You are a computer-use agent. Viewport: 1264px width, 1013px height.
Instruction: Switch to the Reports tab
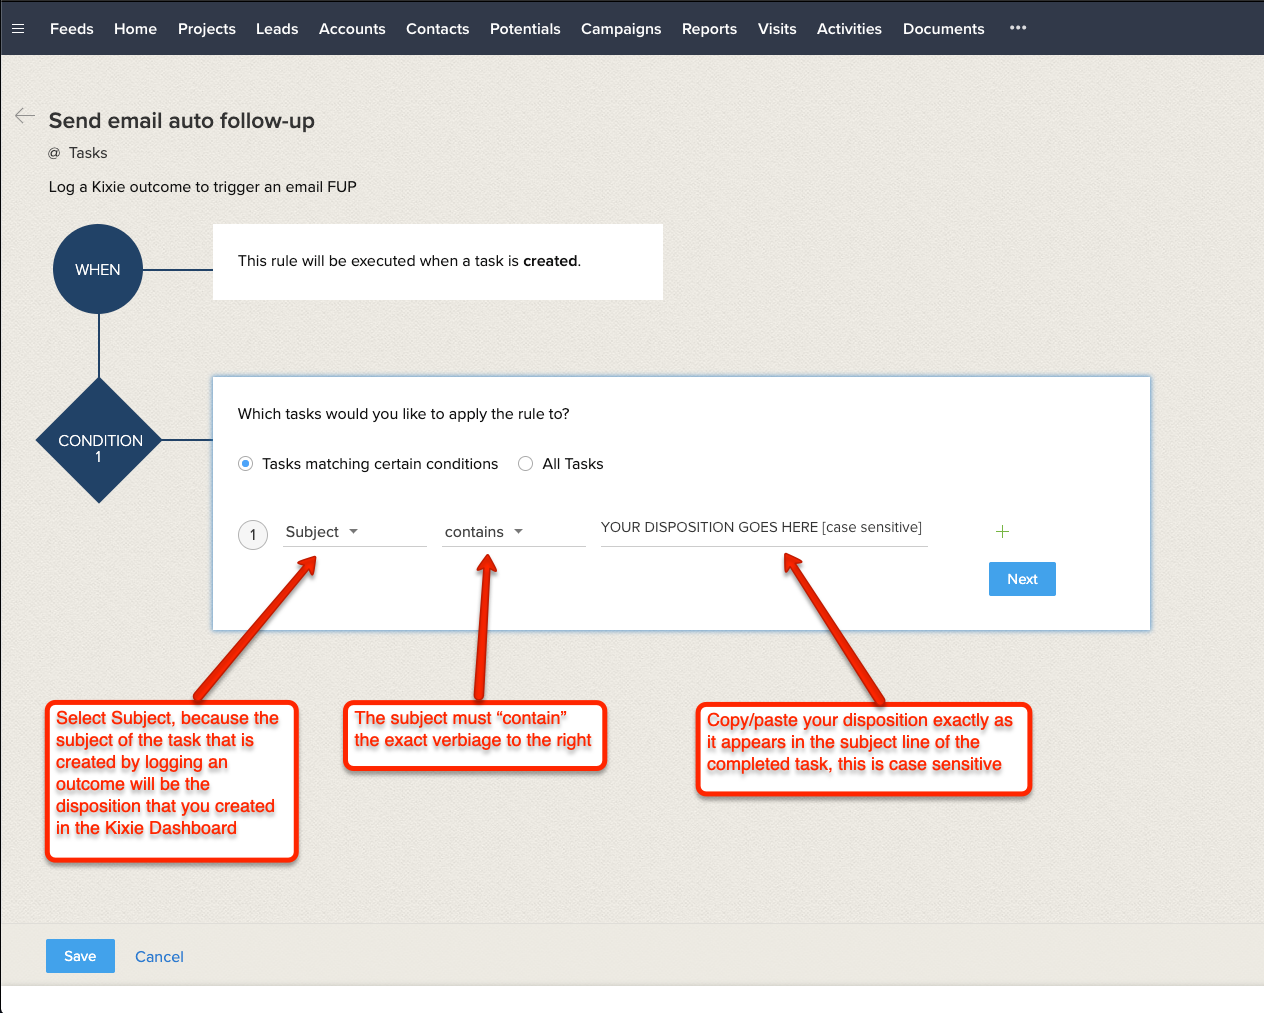point(709,29)
